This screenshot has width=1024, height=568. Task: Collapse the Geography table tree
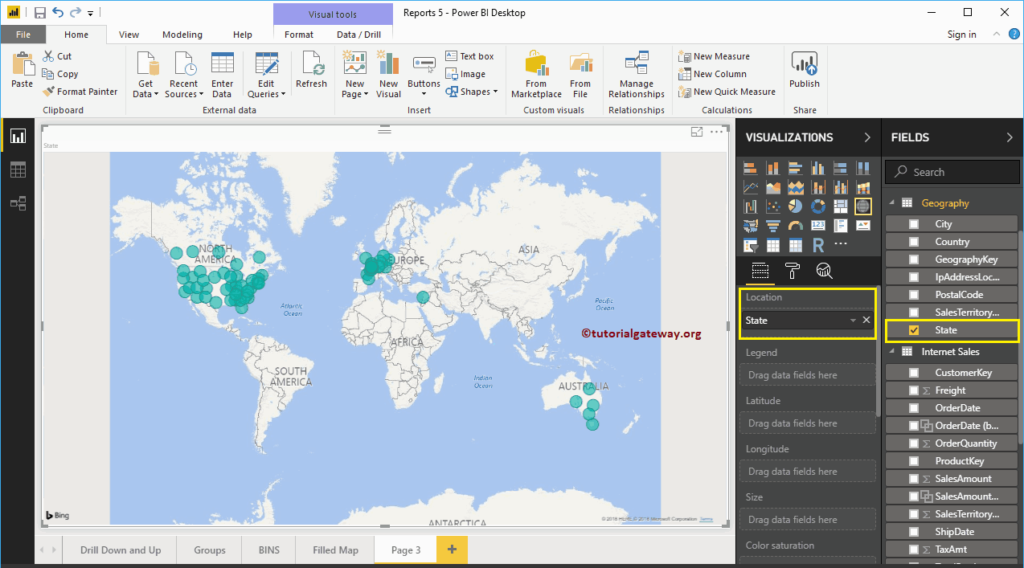(x=892, y=203)
